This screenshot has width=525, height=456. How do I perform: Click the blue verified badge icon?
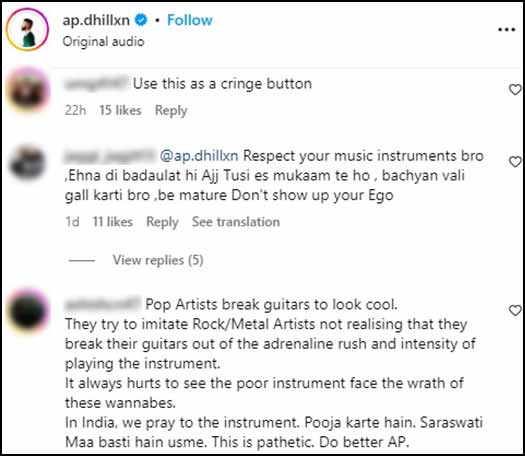(x=141, y=20)
